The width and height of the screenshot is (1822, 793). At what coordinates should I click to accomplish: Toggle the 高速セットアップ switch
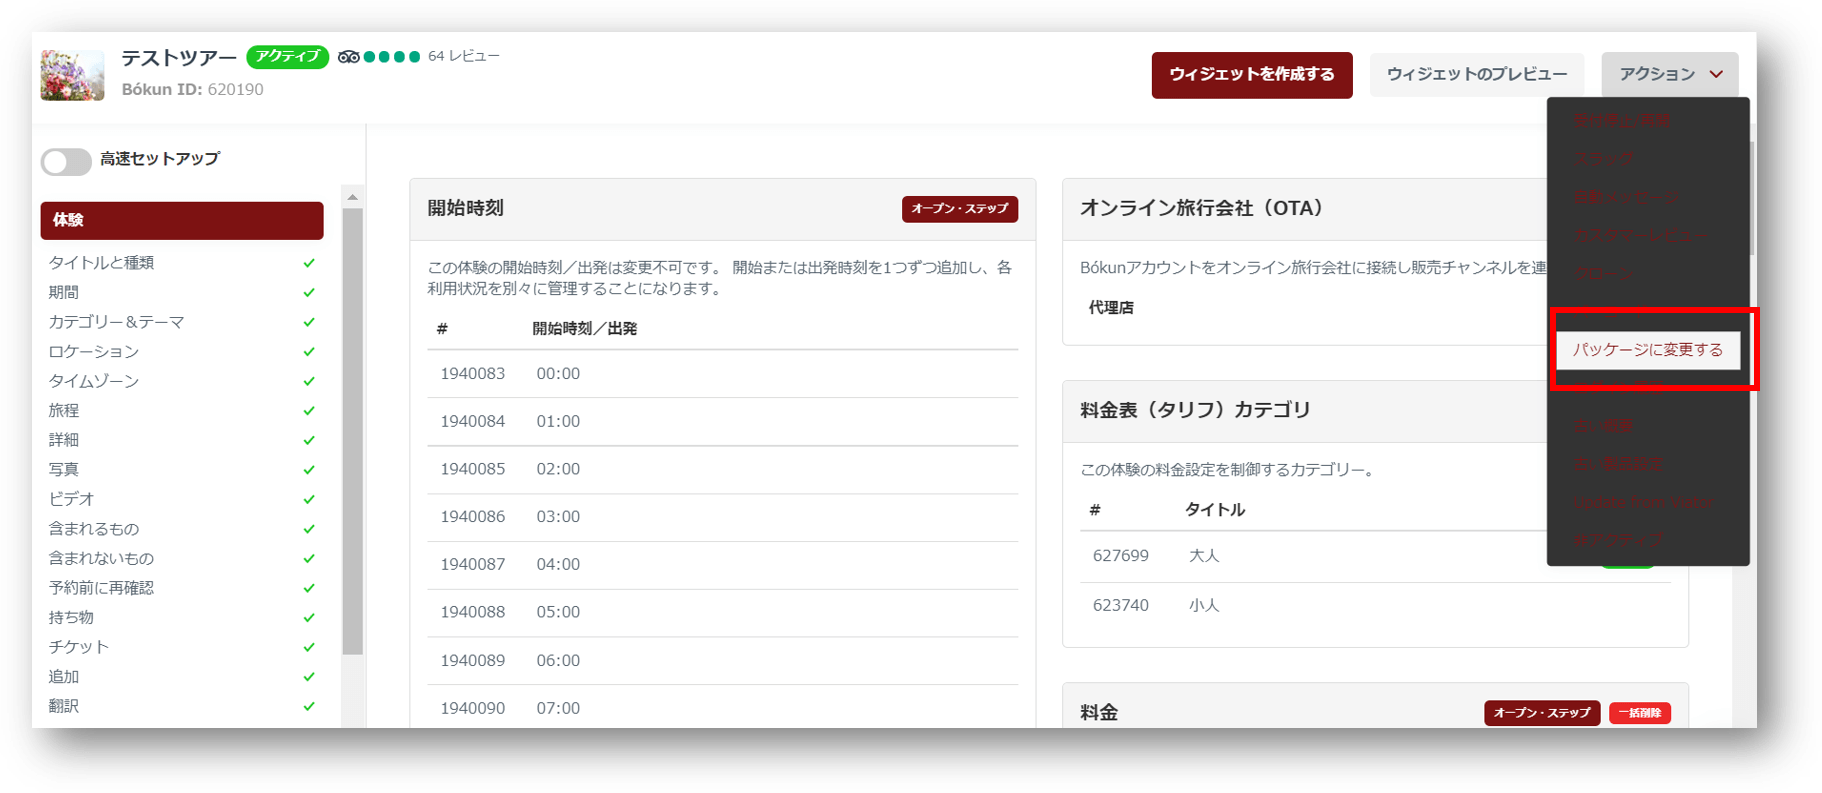[x=66, y=161]
